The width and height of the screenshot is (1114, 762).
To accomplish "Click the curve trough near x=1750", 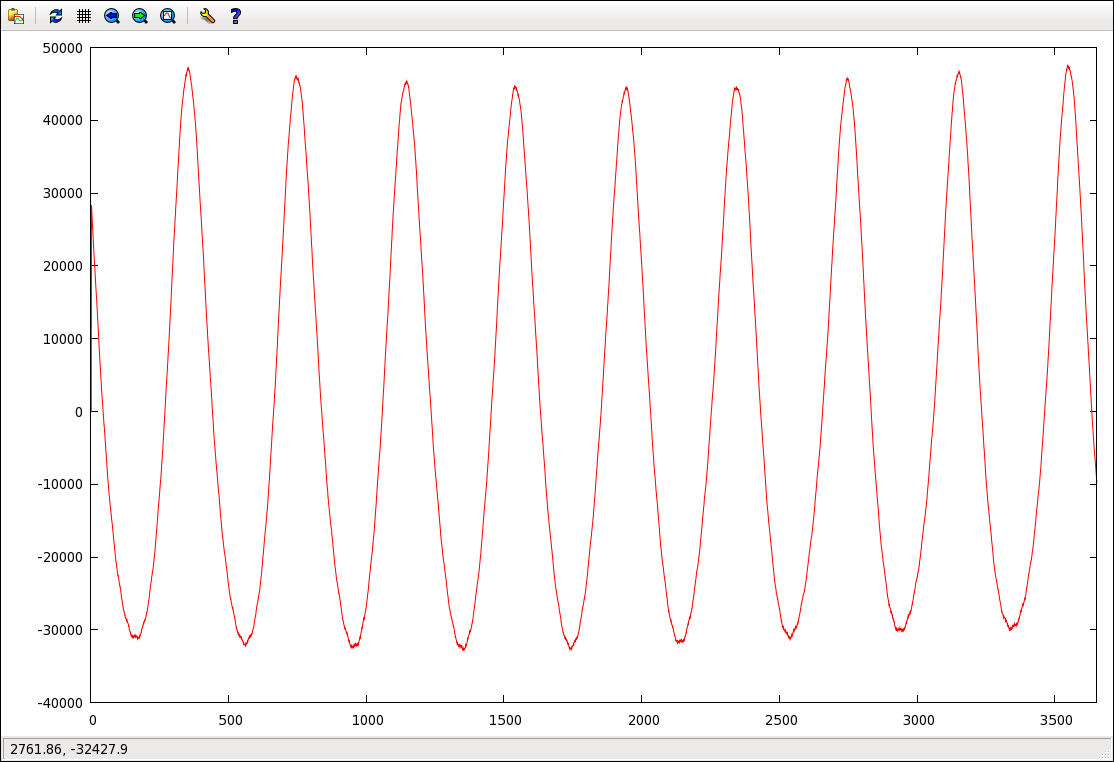I will 570,647.
